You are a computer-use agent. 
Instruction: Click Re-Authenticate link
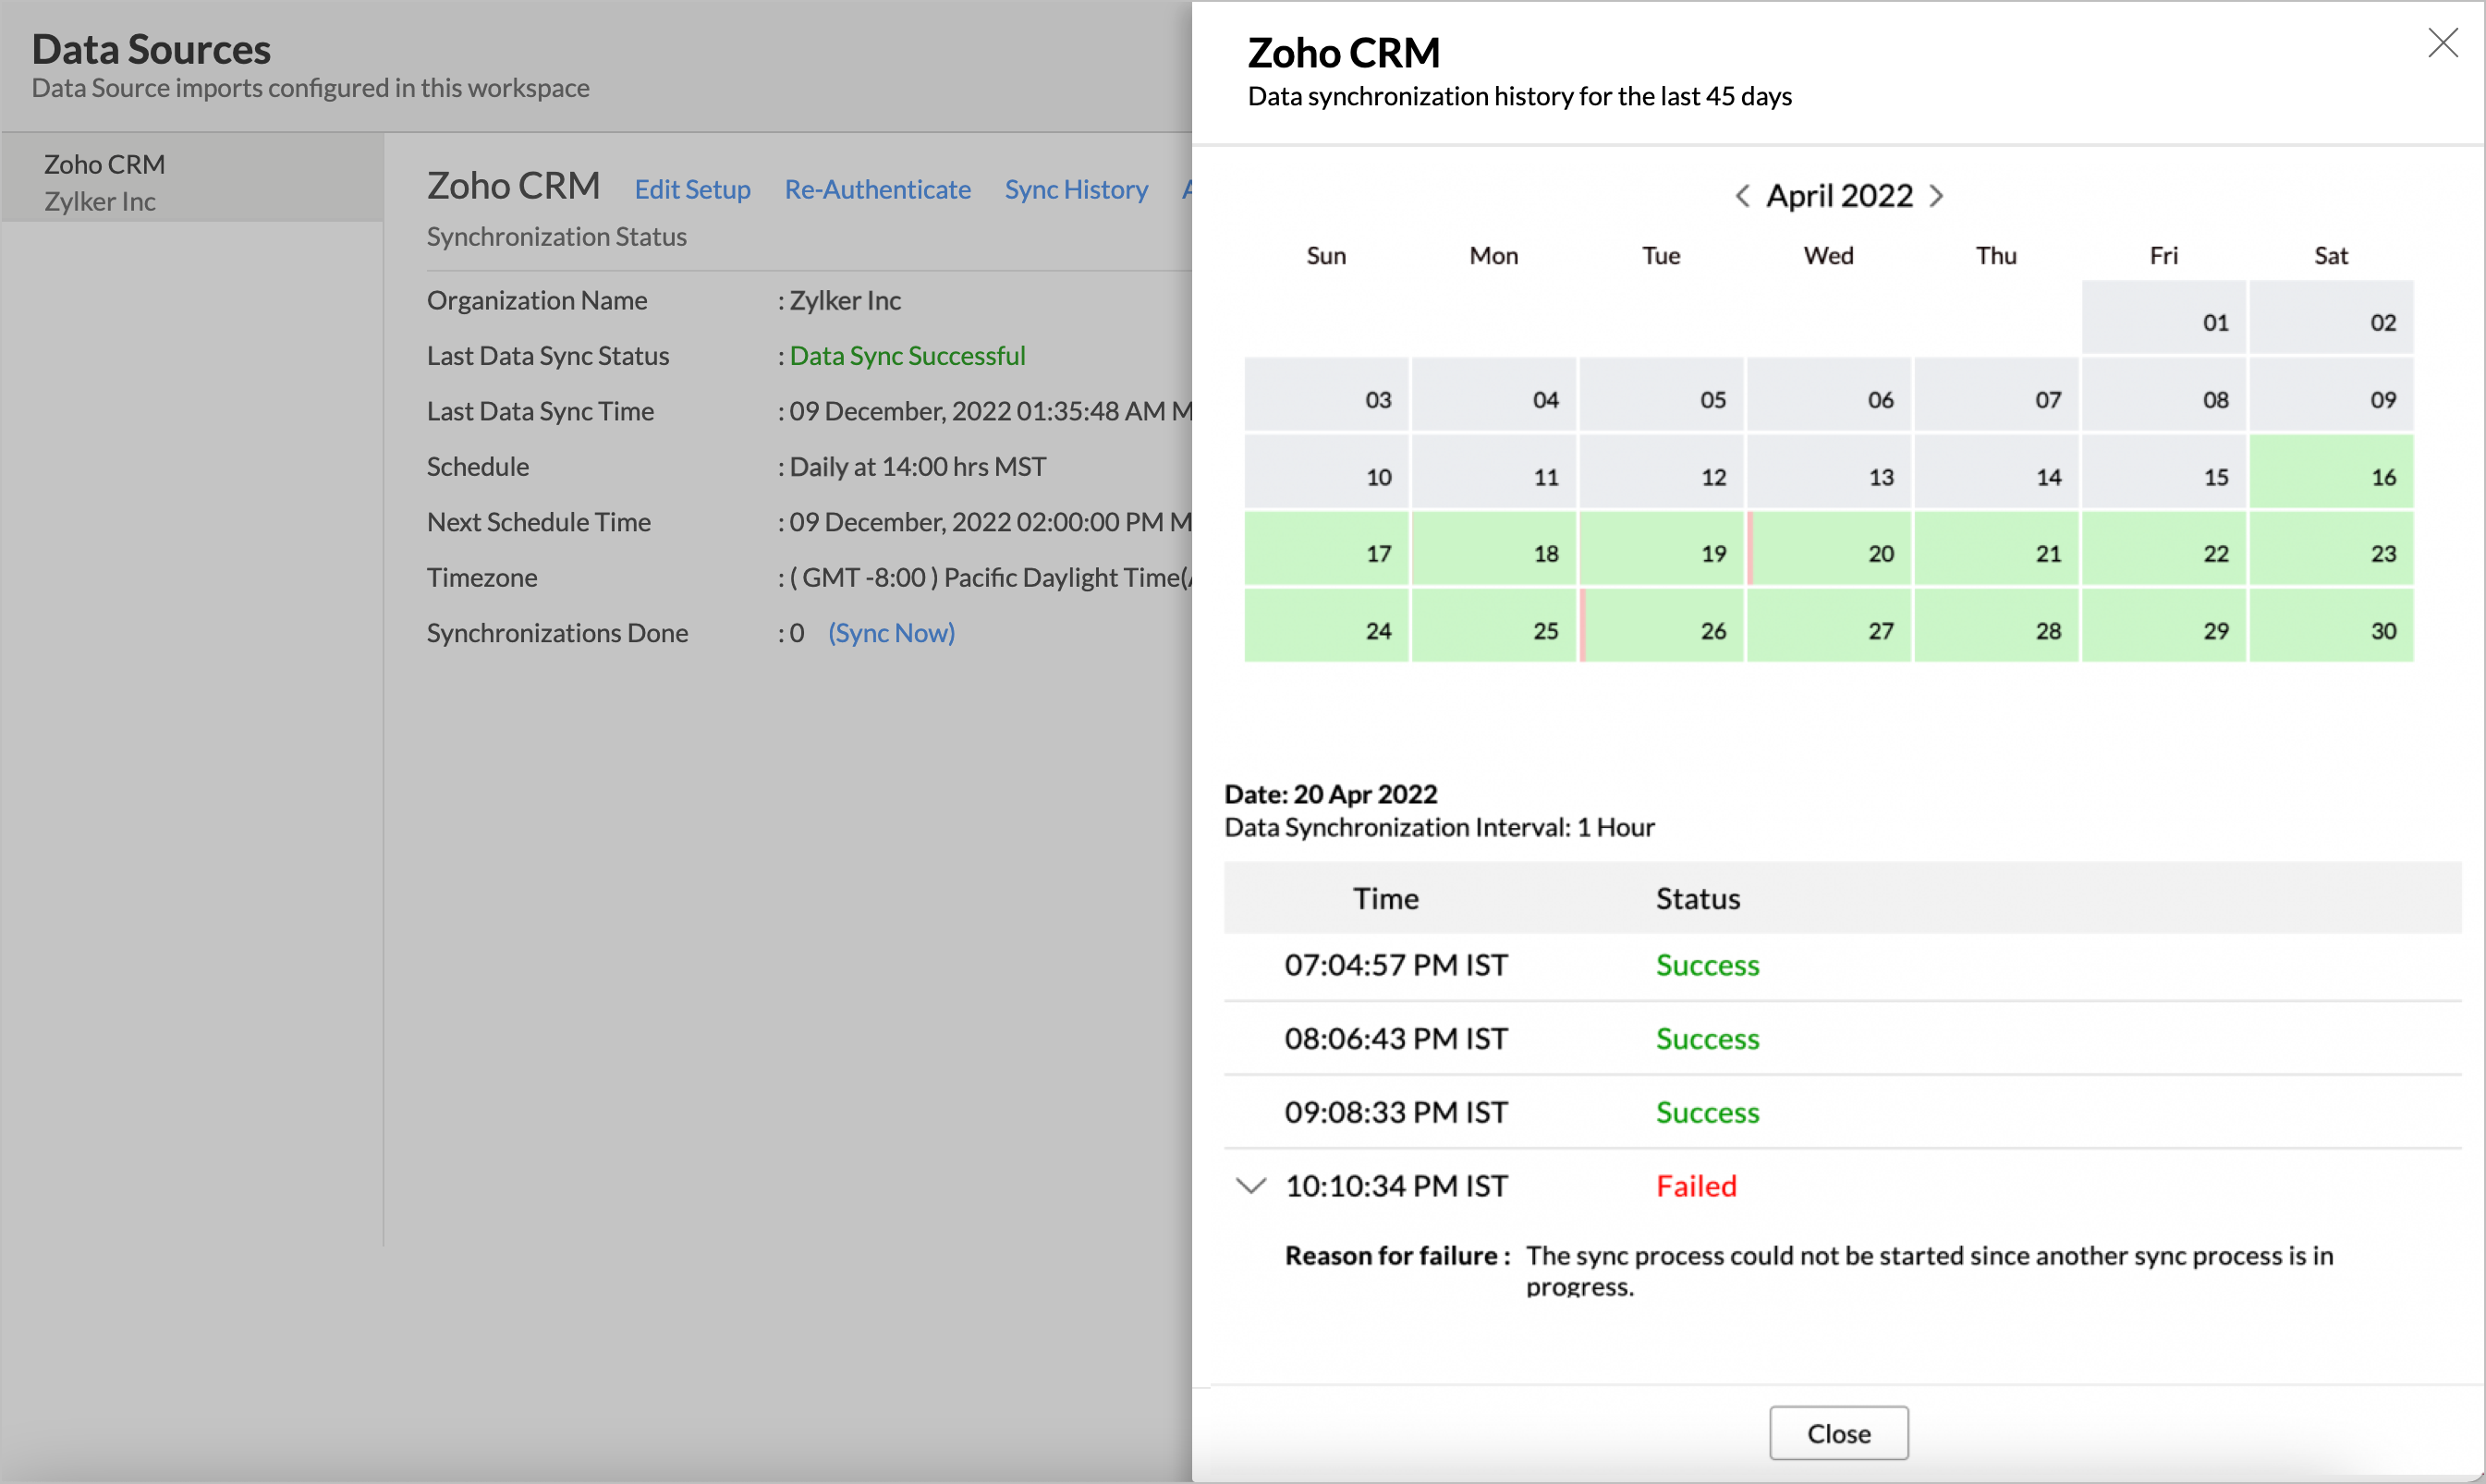point(877,189)
